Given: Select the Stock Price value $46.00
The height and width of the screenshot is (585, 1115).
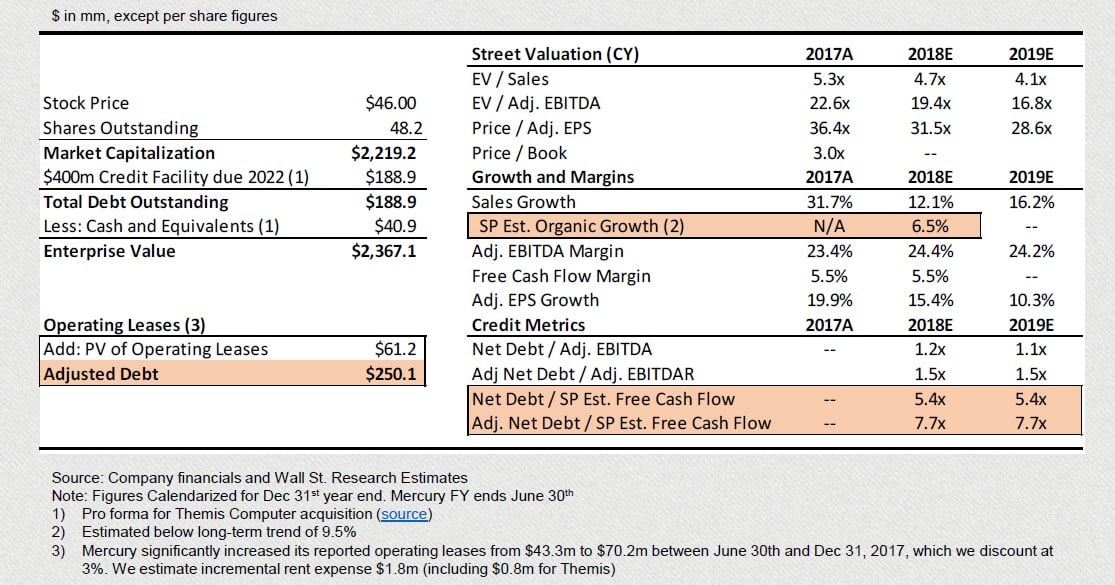Looking at the screenshot, I should [x=391, y=103].
